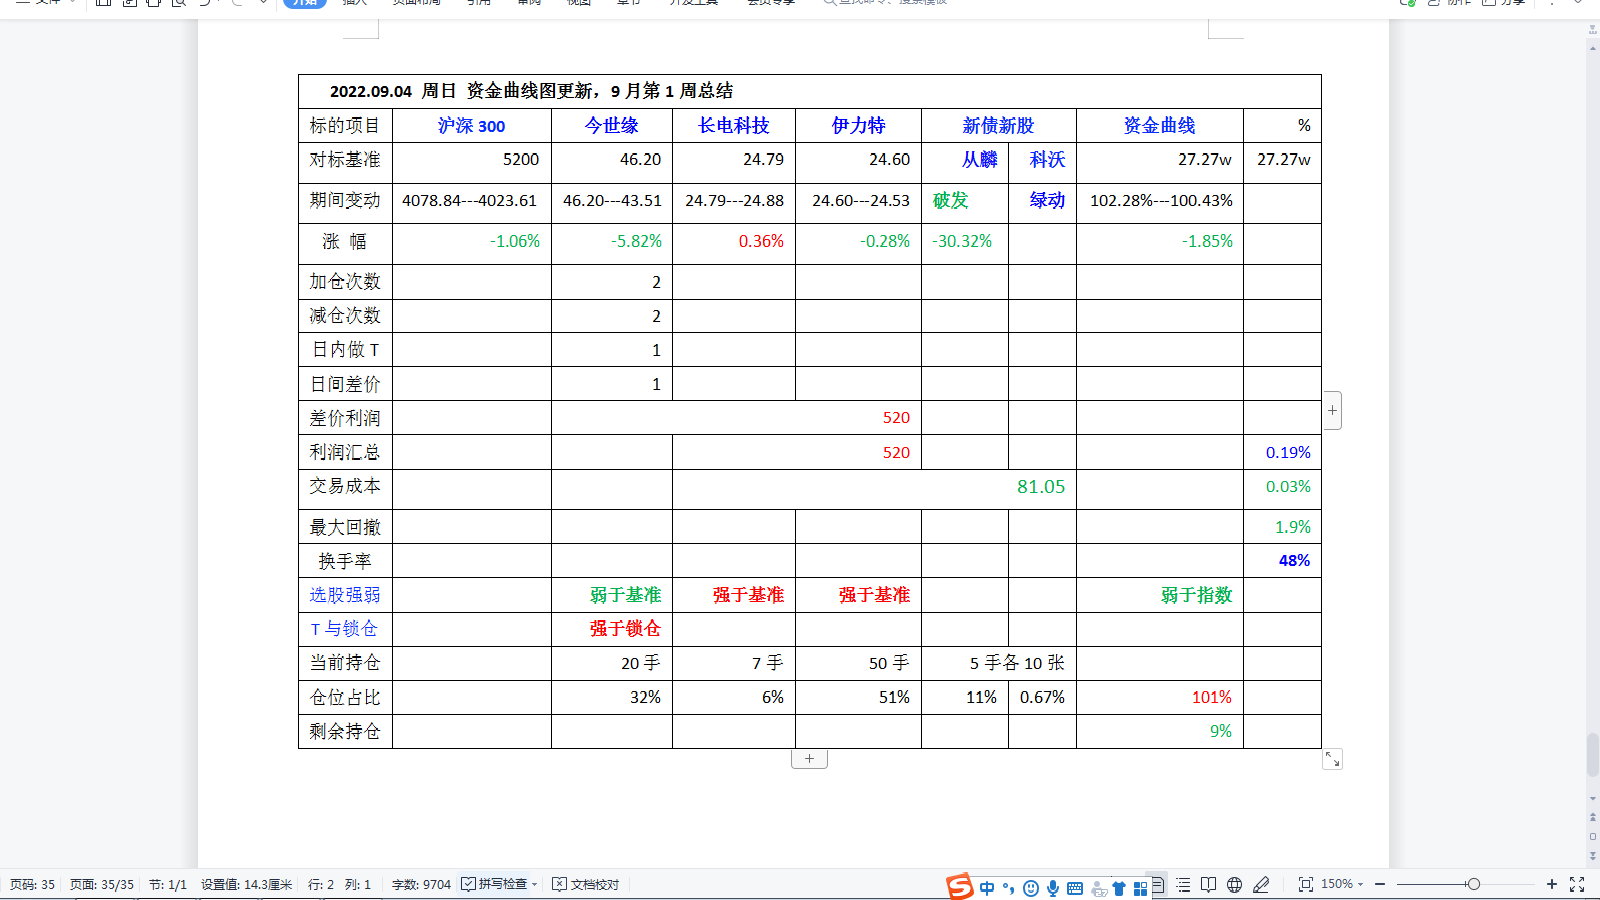Click the Print icon in quick access toolbar

[153, 4]
